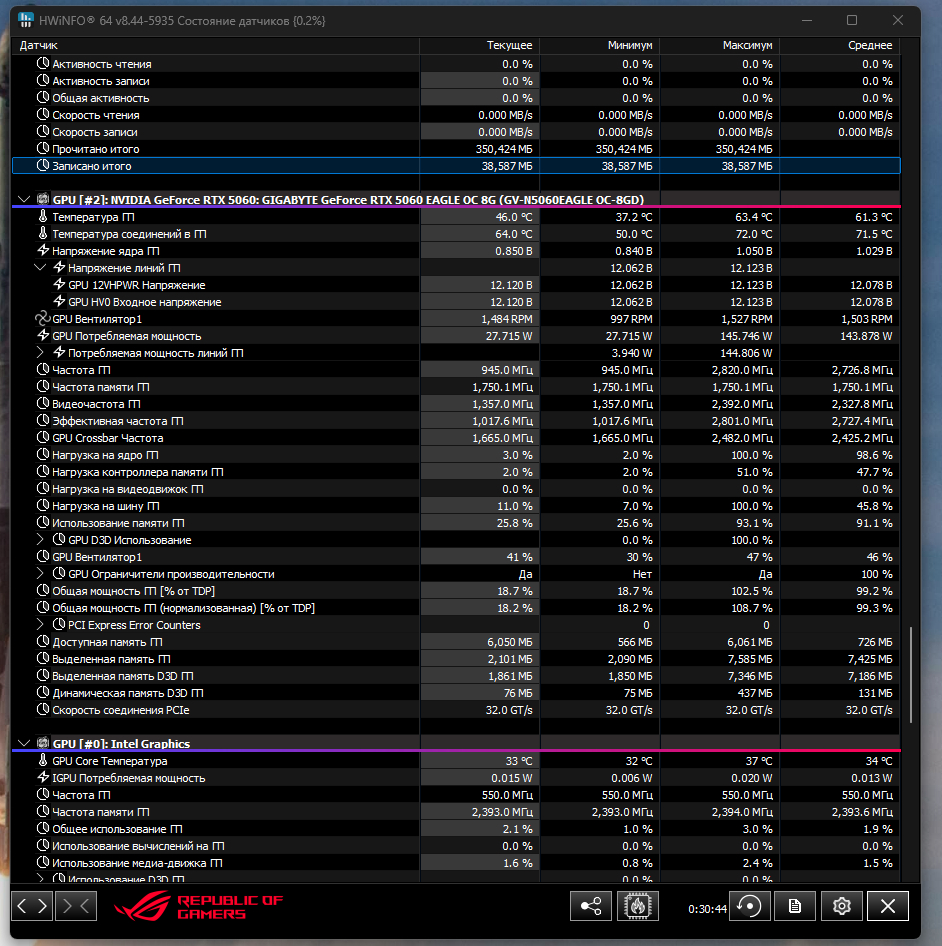Select the GPU Crossbar Частота row

pos(456,437)
